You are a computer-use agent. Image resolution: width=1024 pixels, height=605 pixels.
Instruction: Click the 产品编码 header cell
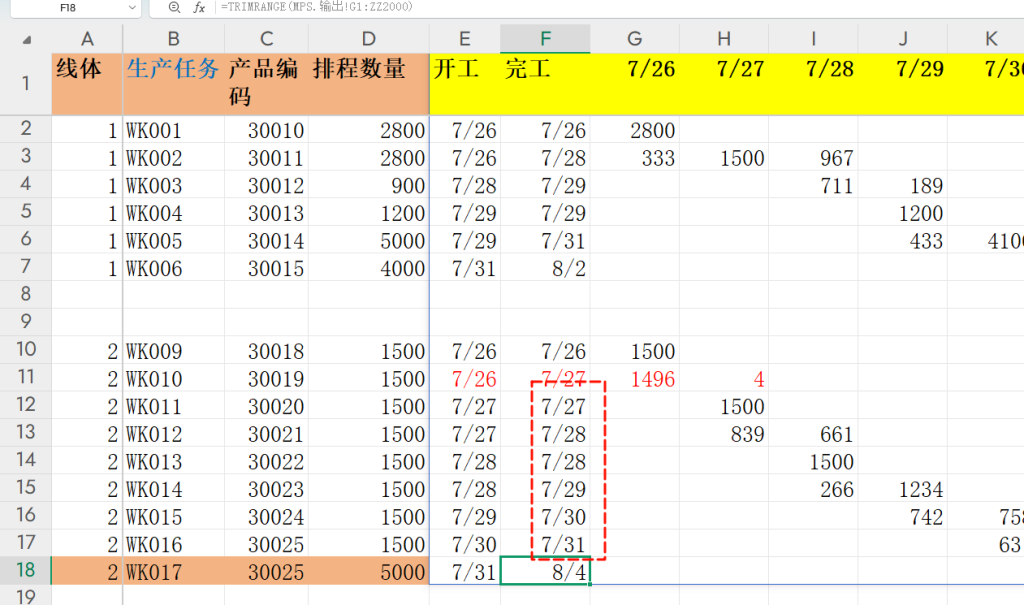pos(266,84)
